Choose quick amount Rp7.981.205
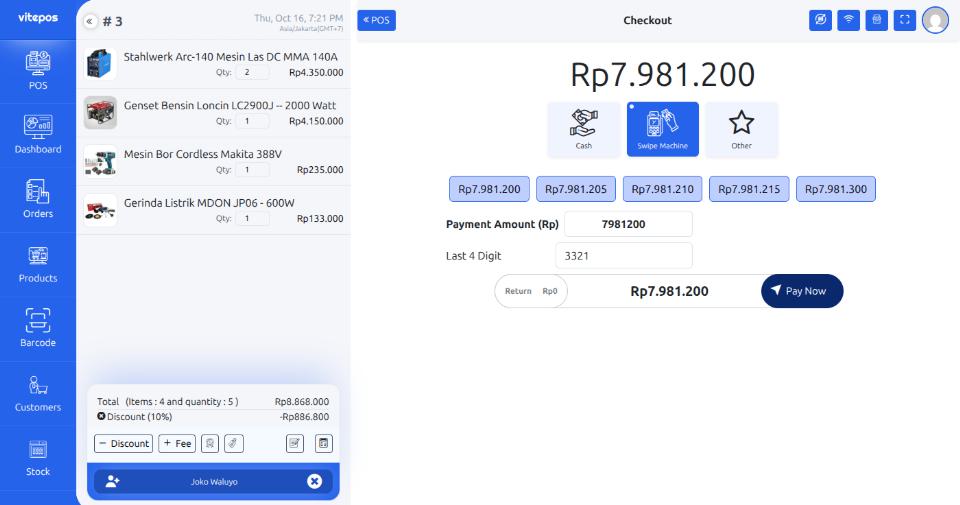The image size is (960, 505). tap(576, 189)
